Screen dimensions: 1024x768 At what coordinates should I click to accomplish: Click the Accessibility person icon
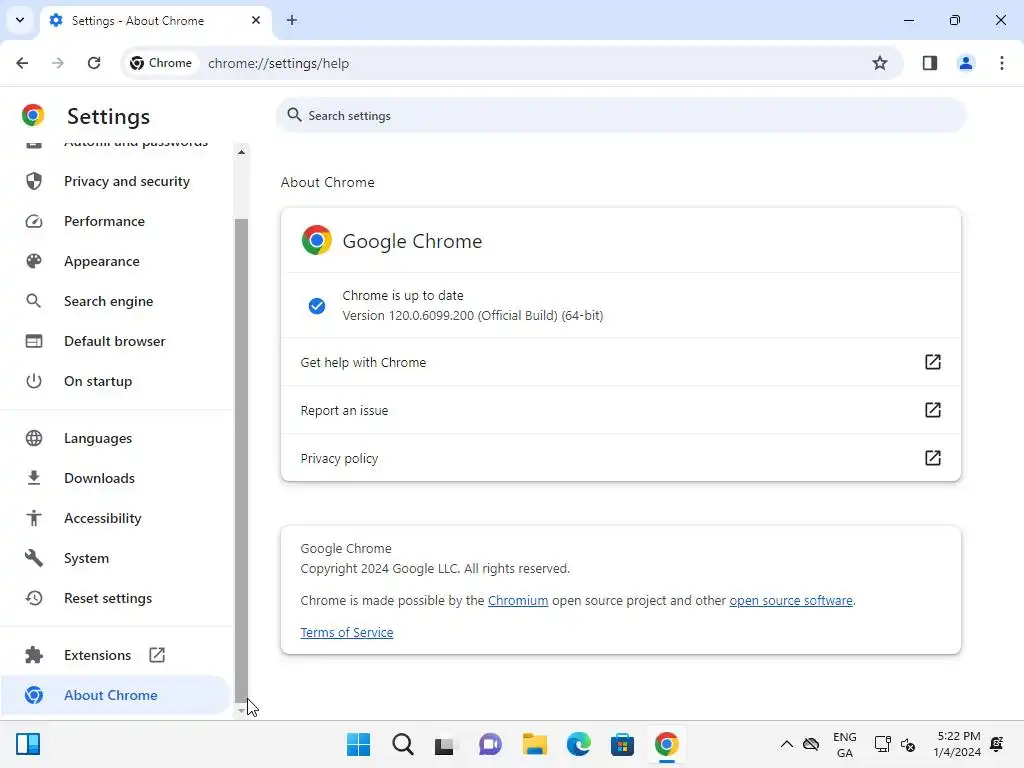(34, 518)
